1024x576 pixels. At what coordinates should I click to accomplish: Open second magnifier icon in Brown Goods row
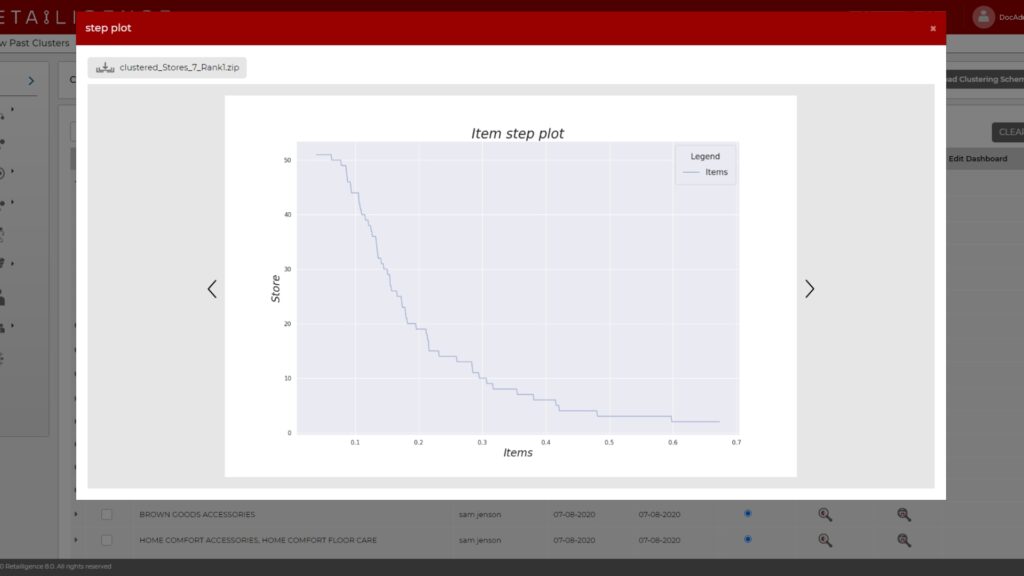click(x=903, y=514)
